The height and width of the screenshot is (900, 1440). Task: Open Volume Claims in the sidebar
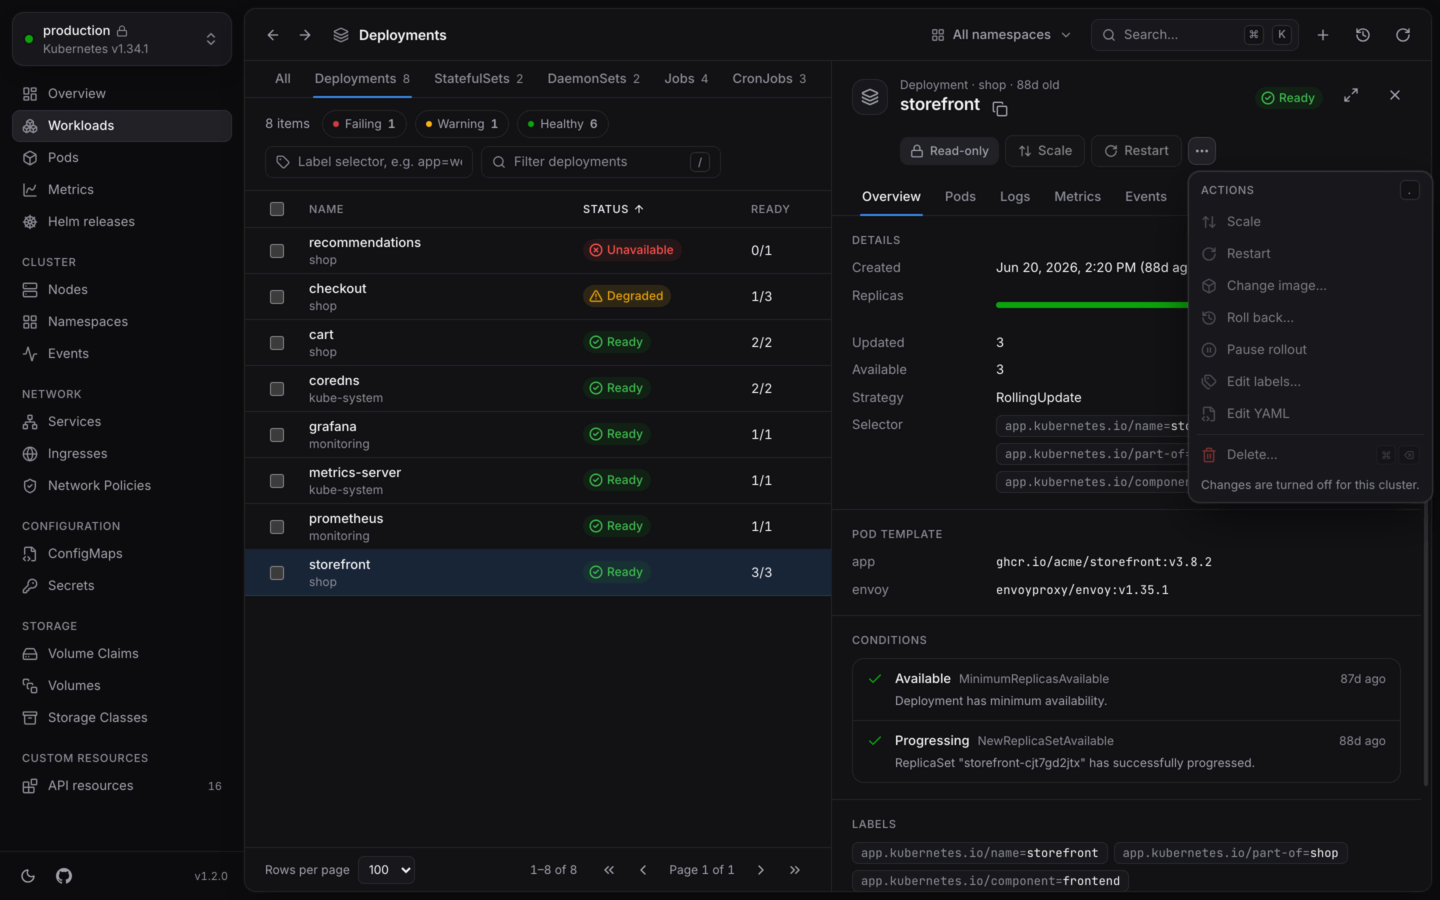122,654
